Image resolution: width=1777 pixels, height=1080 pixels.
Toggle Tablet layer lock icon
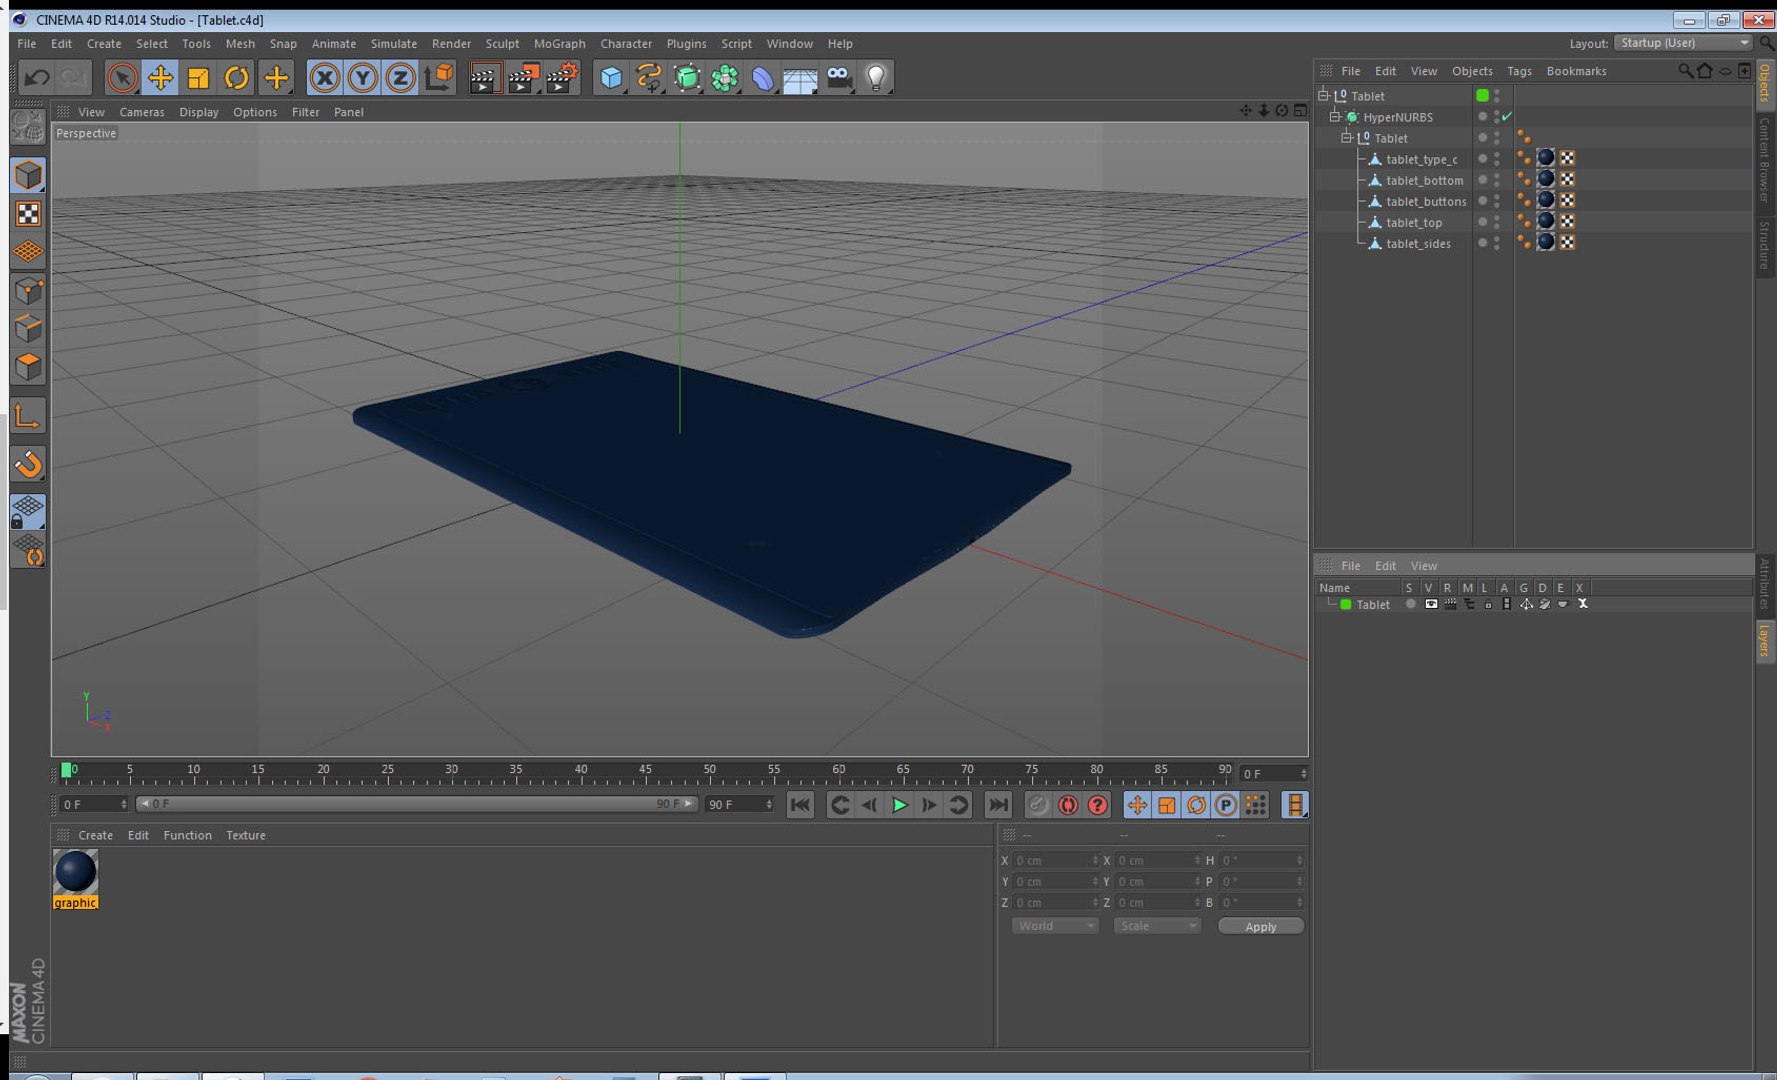[1488, 604]
